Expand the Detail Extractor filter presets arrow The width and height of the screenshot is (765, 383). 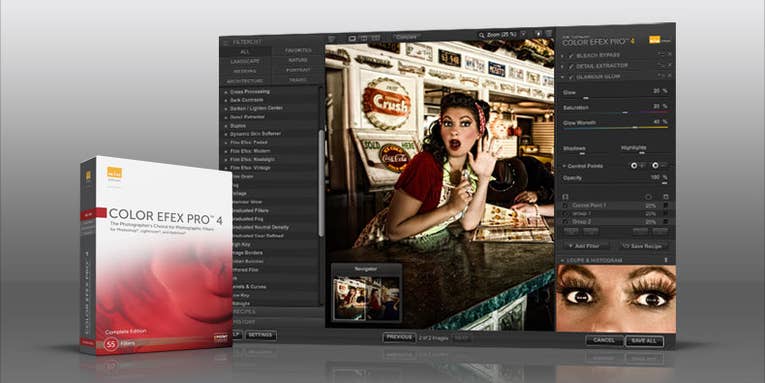point(225,117)
